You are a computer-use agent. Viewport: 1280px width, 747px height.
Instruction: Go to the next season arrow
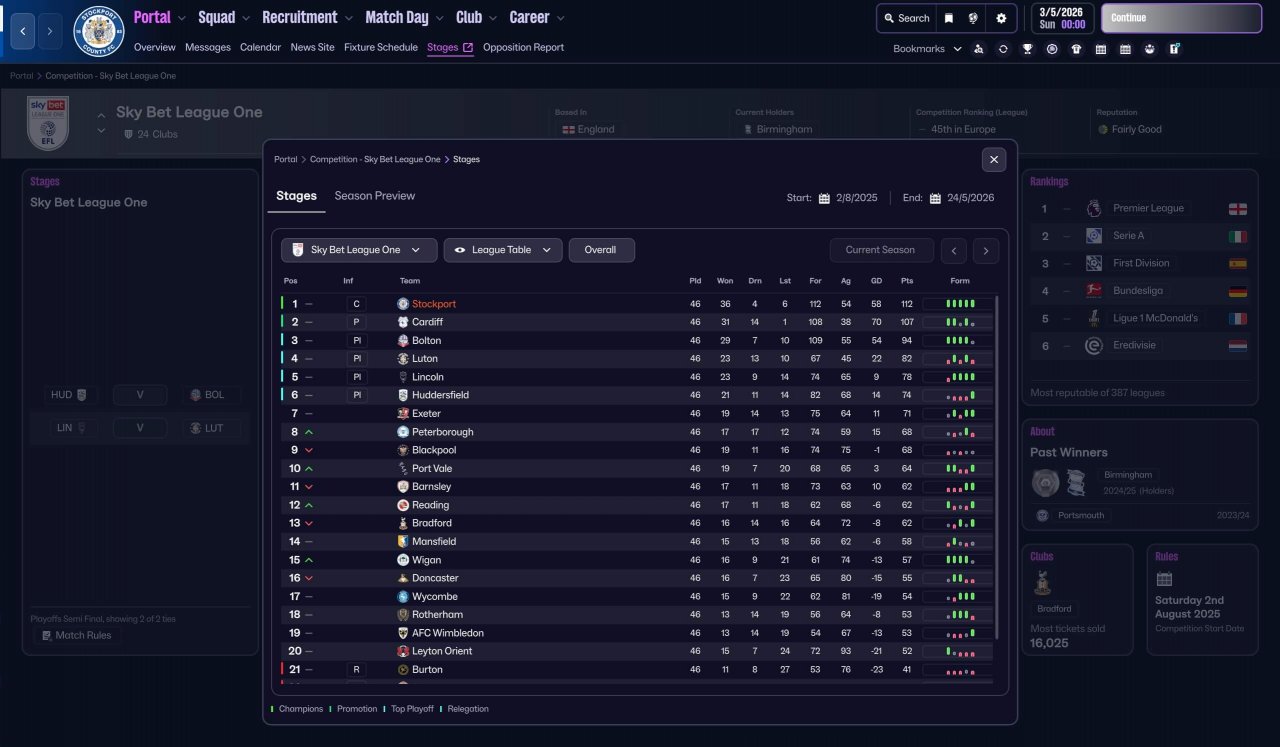pyautogui.click(x=986, y=250)
